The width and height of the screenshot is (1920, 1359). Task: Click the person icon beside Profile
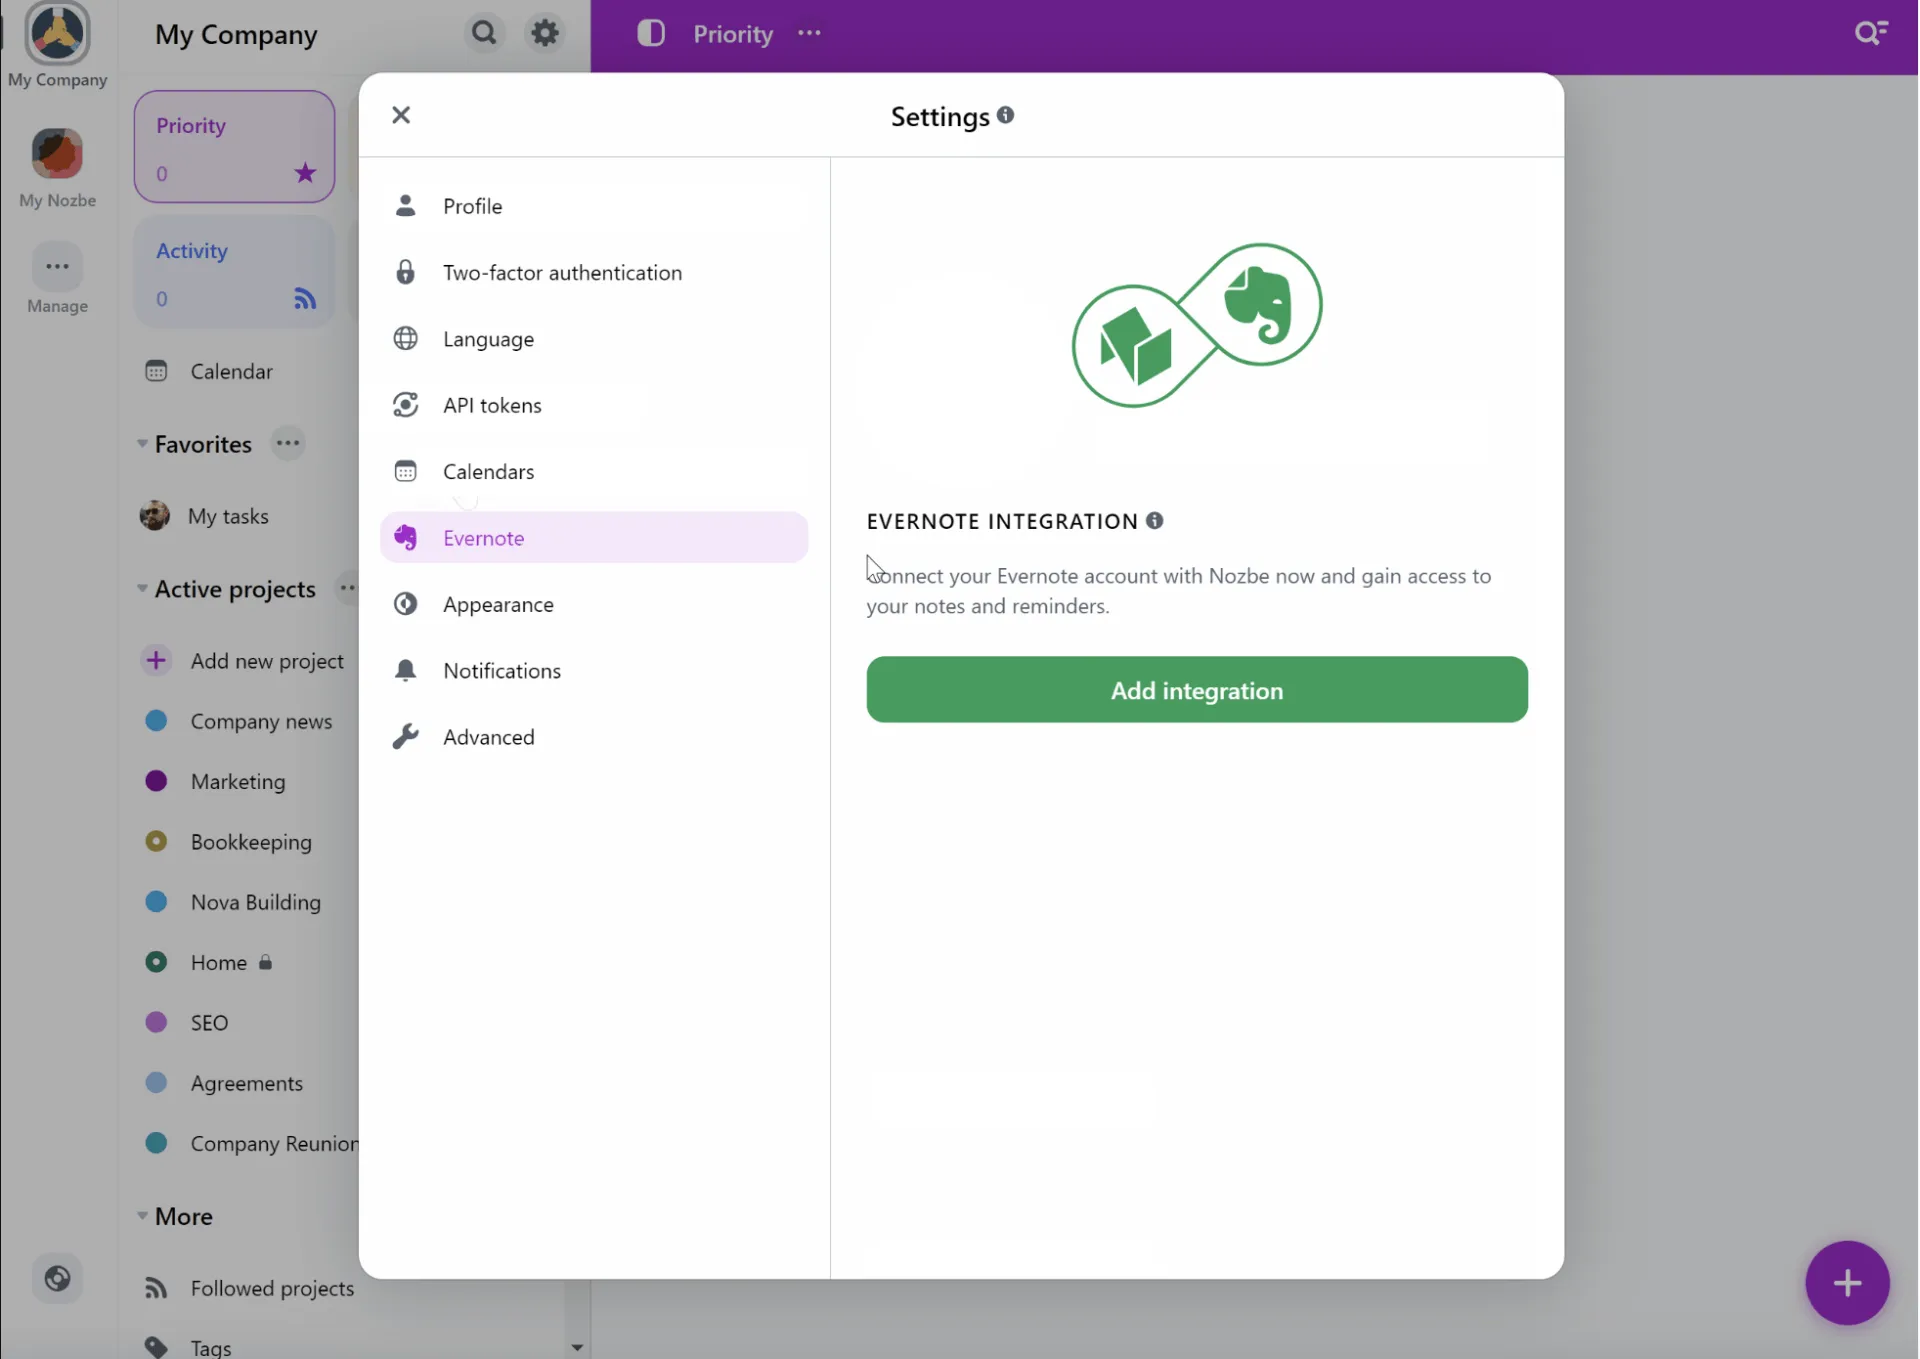tap(405, 205)
